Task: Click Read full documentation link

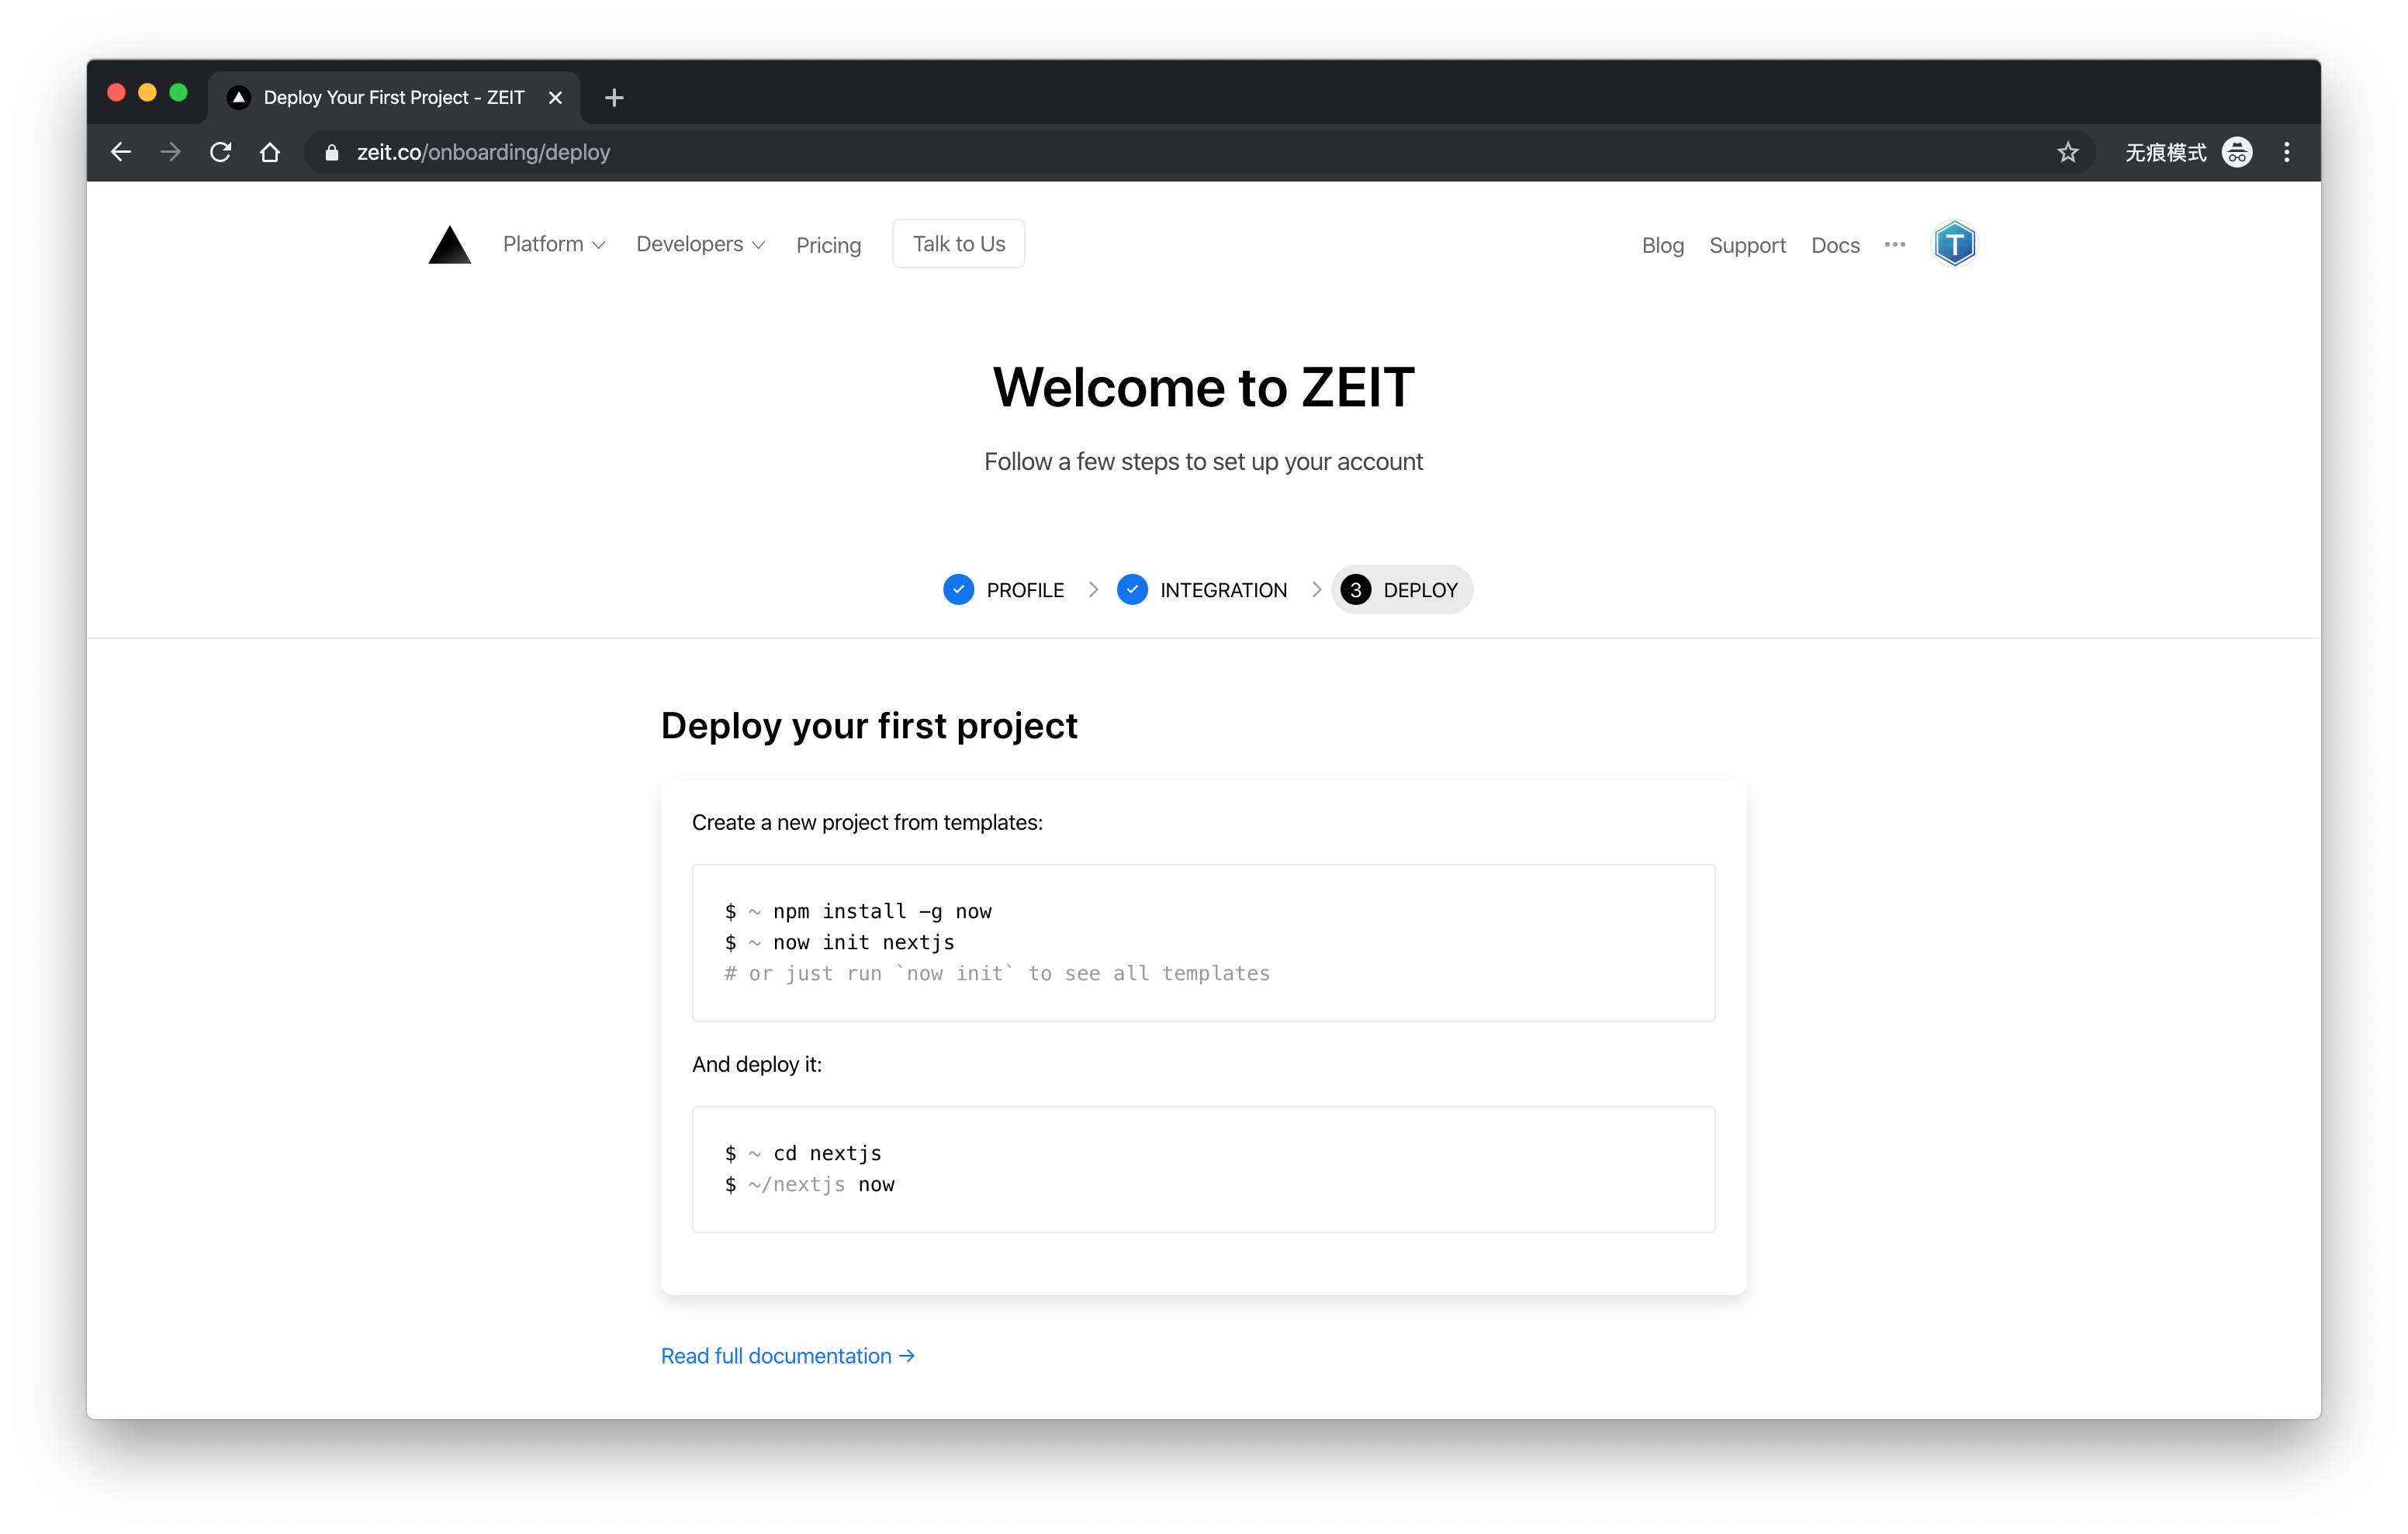Action: pos(788,1356)
